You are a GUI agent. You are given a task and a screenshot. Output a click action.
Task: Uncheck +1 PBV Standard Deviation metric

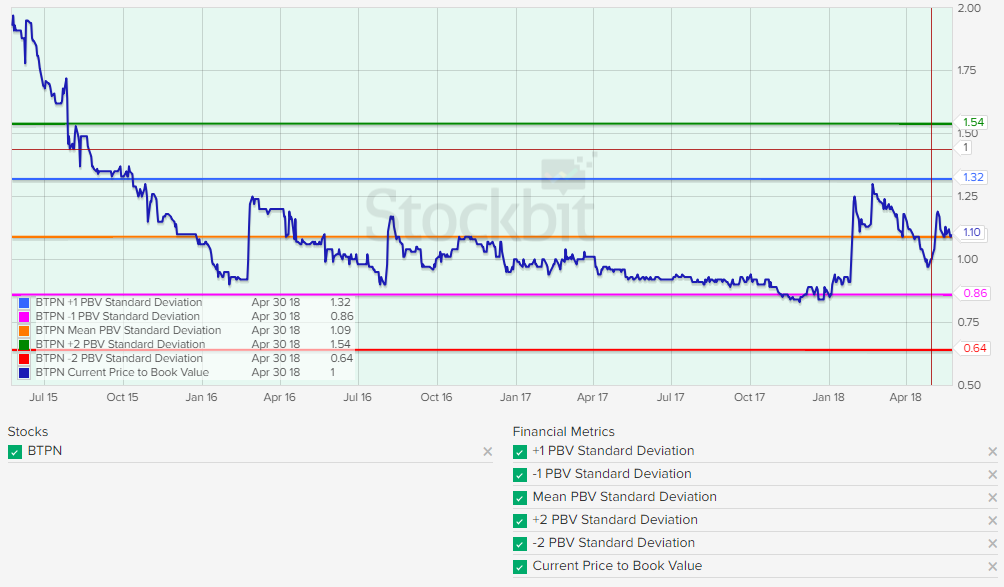pyautogui.click(x=520, y=452)
